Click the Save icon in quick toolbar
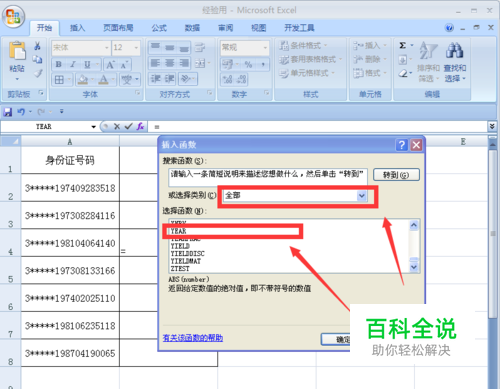Screen dimensions: 500x389 [x=8, y=112]
